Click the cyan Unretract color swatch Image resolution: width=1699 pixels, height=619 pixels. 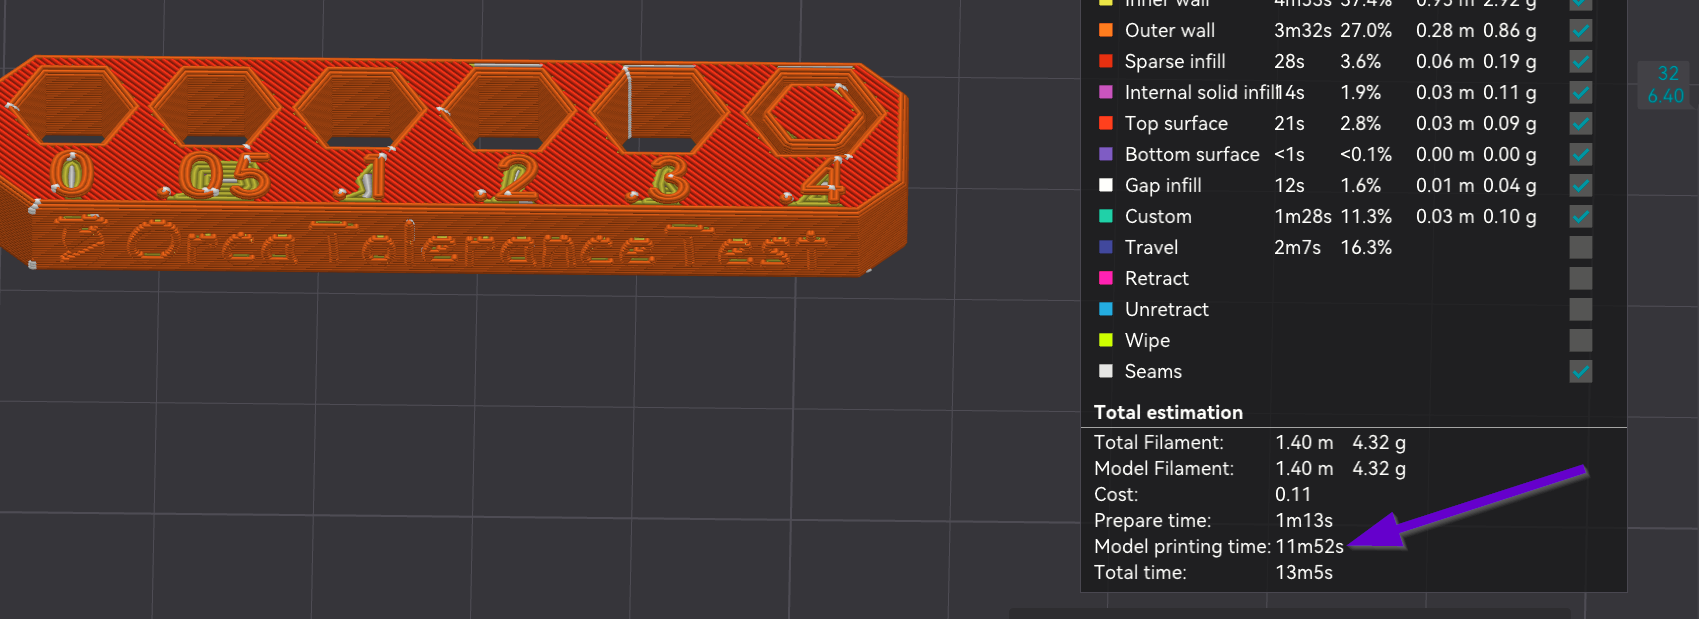pos(1106,309)
